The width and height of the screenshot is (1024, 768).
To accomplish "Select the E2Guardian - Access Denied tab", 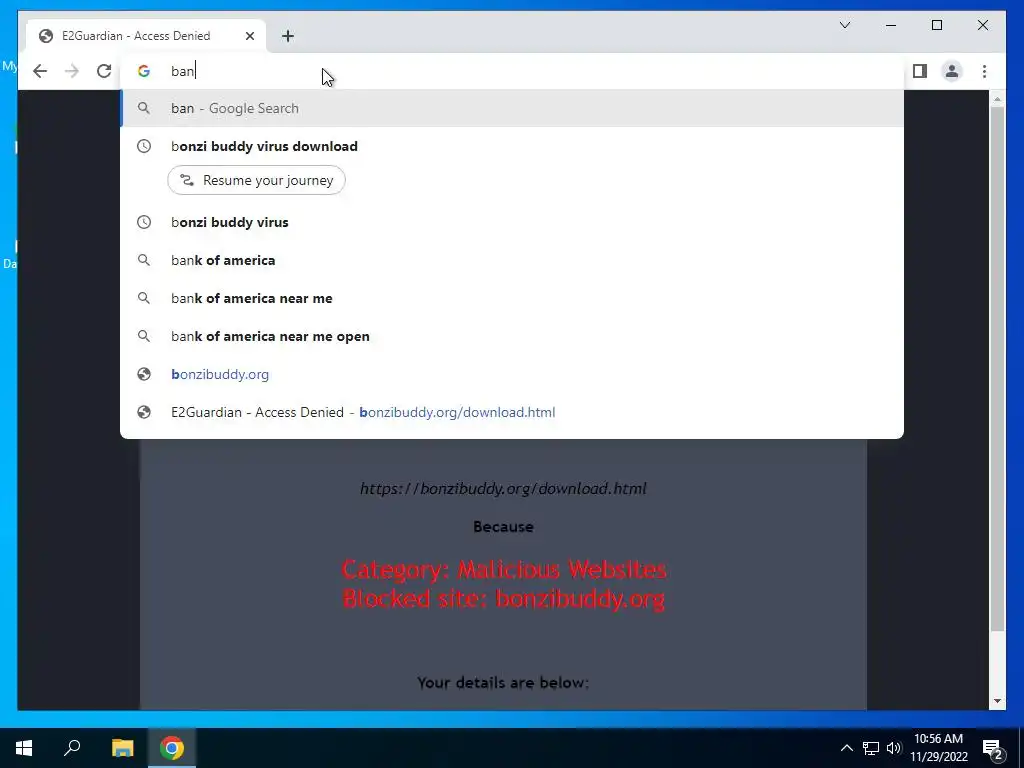I will pos(146,36).
